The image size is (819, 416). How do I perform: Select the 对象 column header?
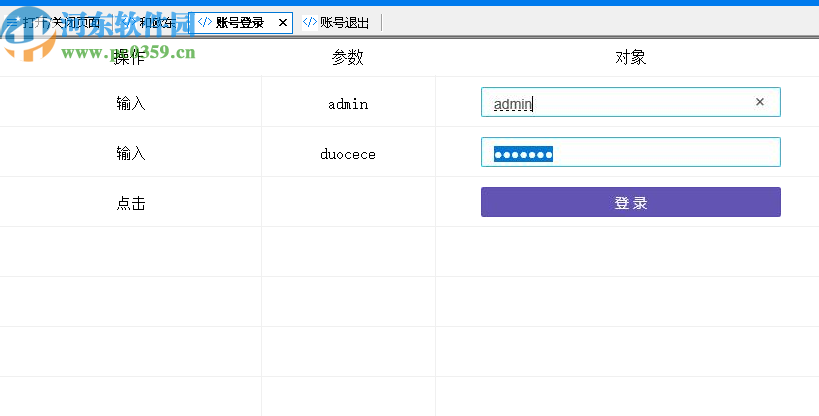(x=630, y=57)
